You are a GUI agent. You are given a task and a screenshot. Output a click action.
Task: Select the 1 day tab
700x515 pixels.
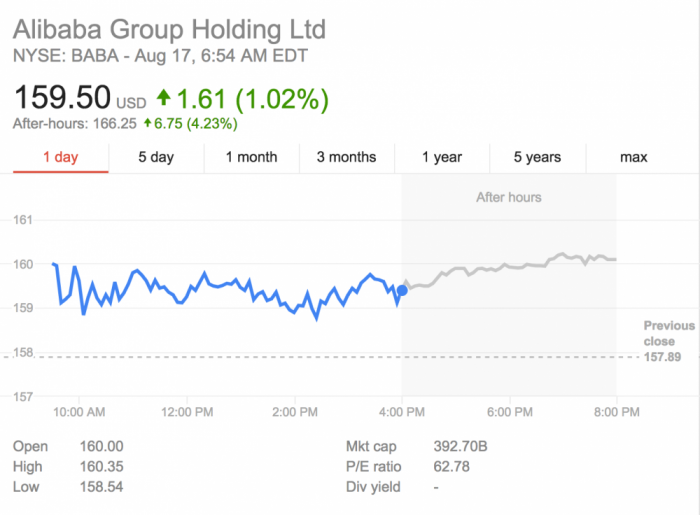point(60,157)
